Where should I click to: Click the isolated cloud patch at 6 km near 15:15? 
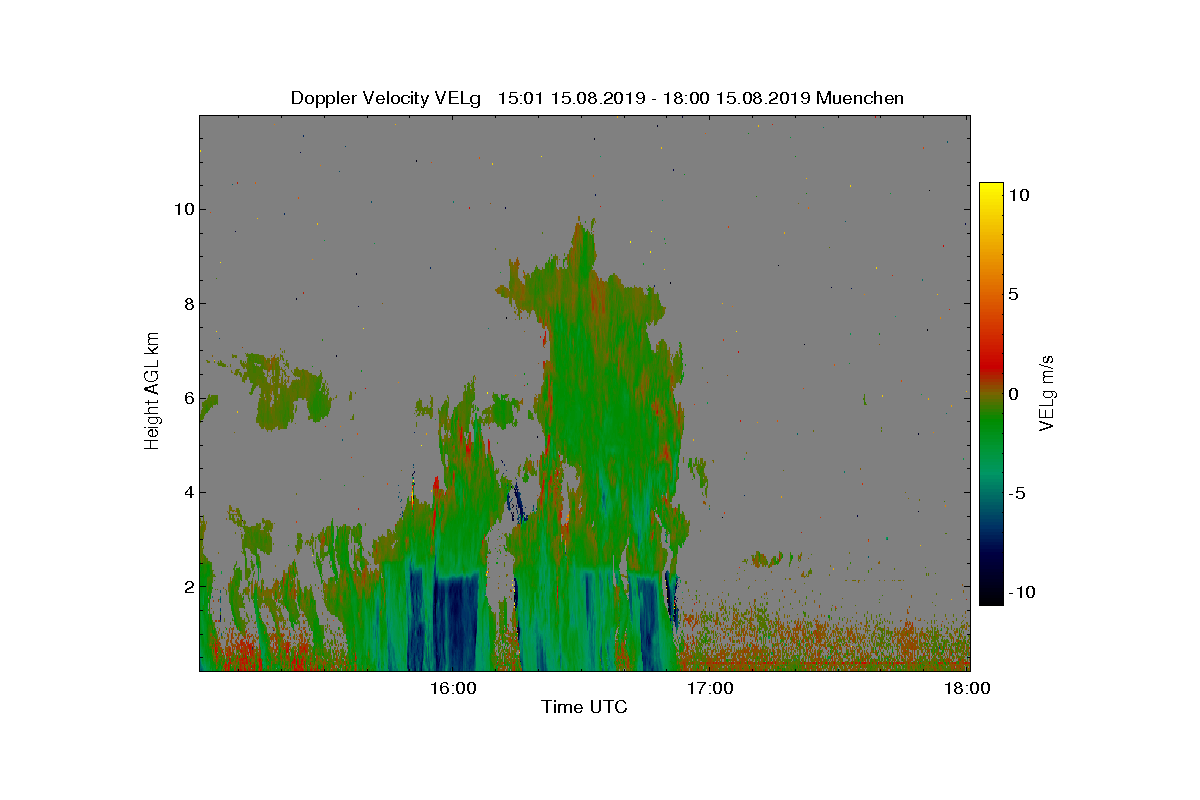[x=277, y=391]
